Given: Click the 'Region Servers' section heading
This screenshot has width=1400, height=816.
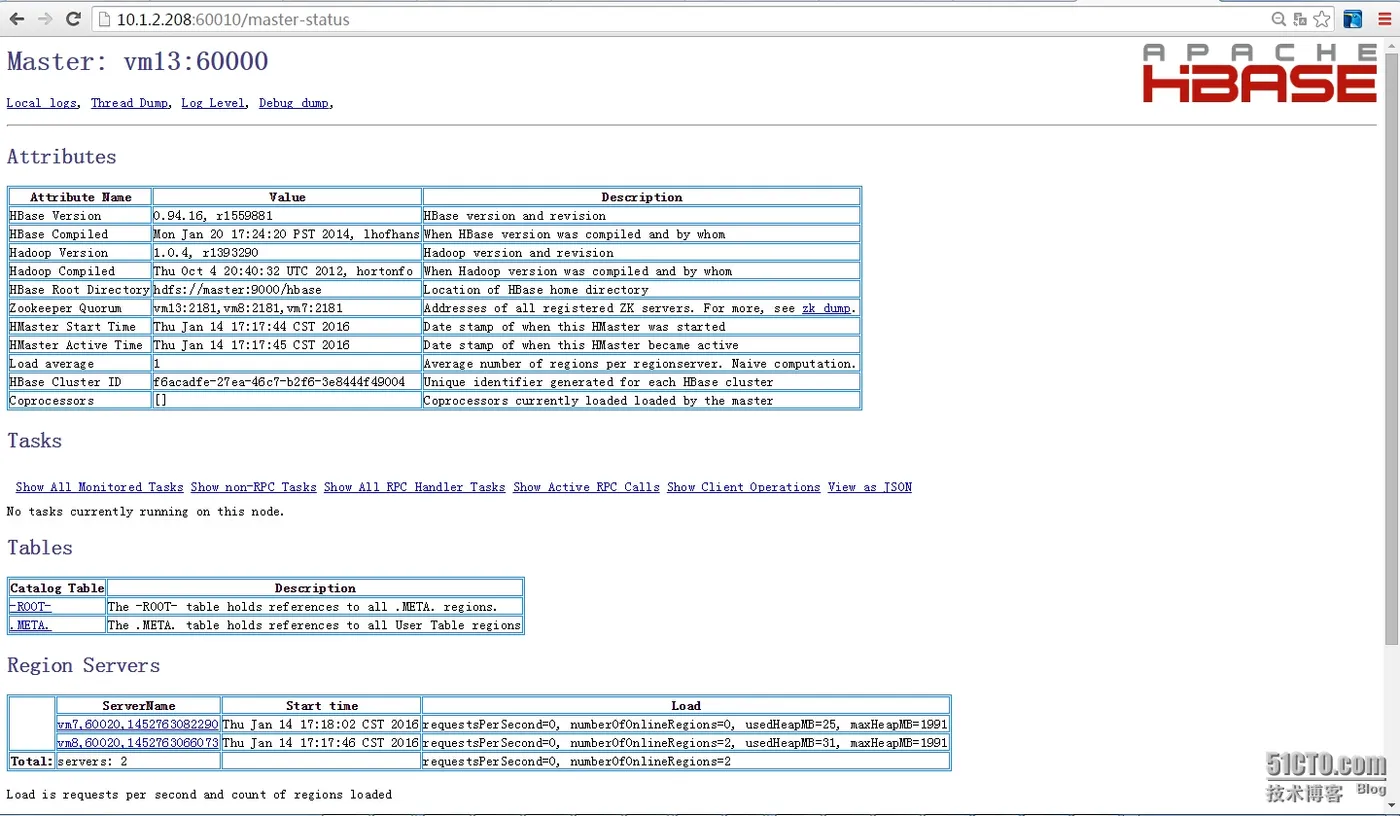Looking at the screenshot, I should pyautogui.click(x=84, y=666).
